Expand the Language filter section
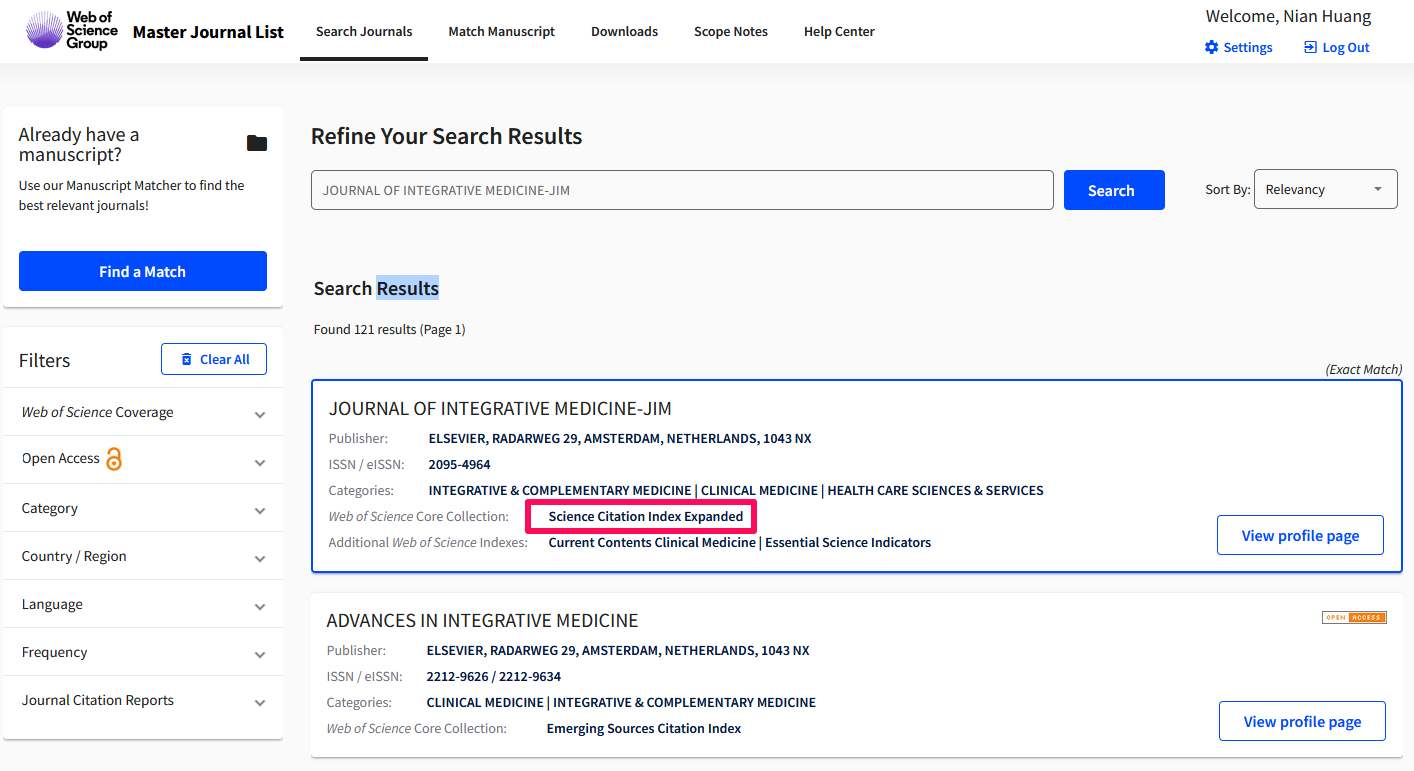This screenshot has height=771, width=1414. pos(260,606)
